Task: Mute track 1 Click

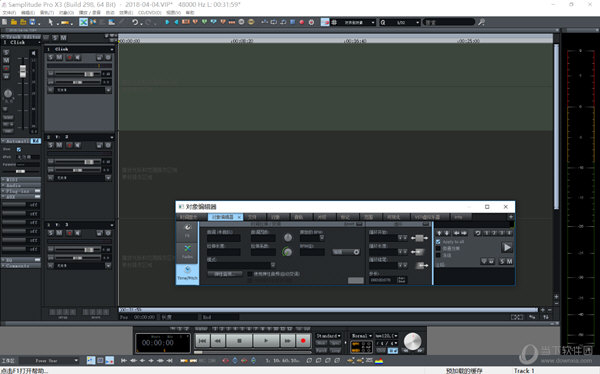Action: (x=59, y=57)
